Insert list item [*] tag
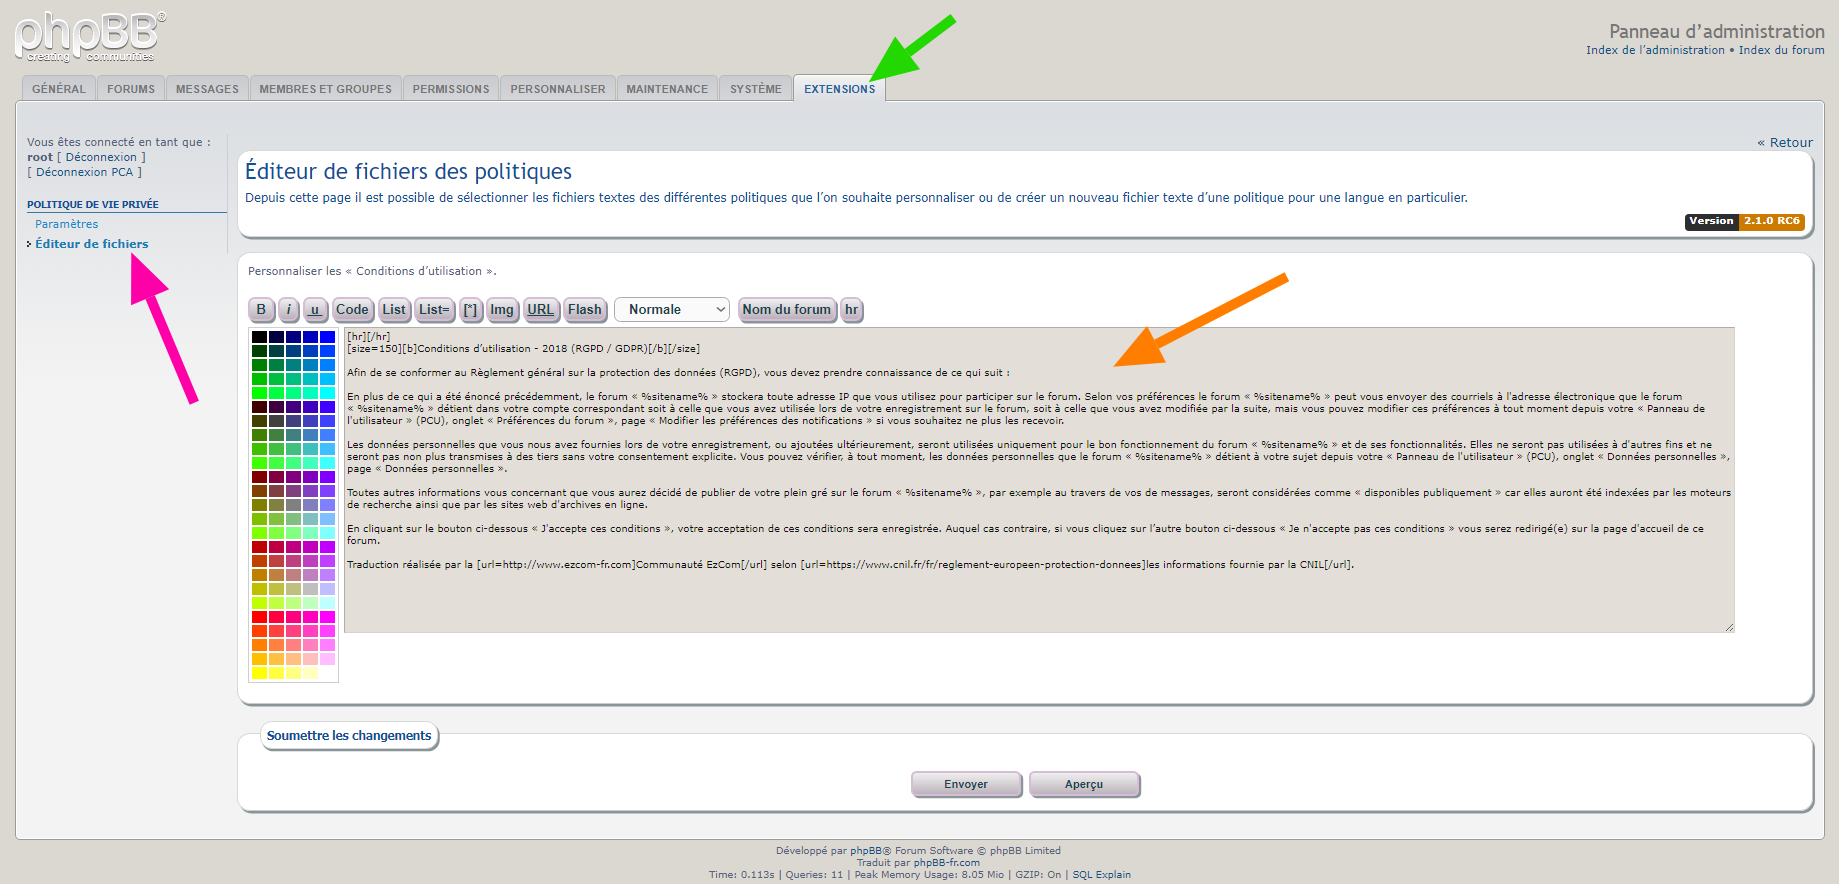The width and height of the screenshot is (1839, 884). coord(471,310)
